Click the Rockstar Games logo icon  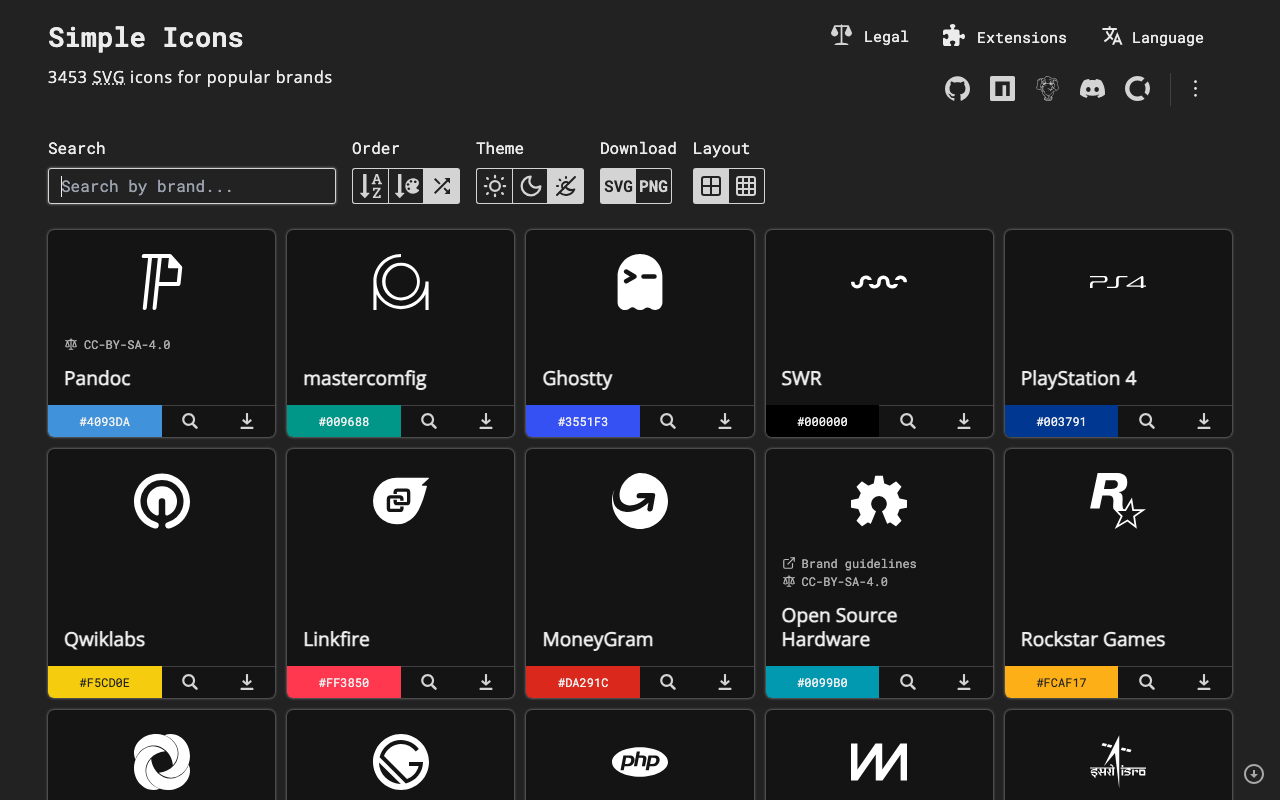point(1118,501)
